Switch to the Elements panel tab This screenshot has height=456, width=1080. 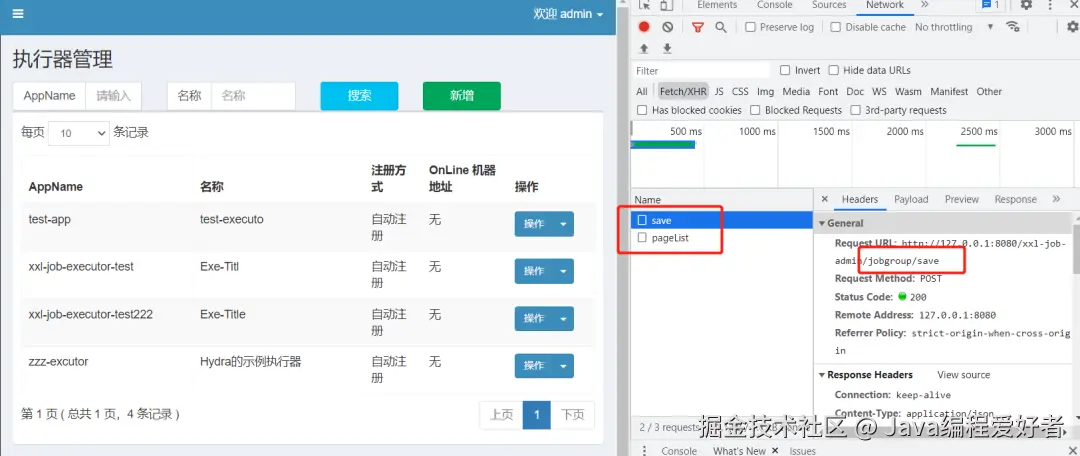717,5
